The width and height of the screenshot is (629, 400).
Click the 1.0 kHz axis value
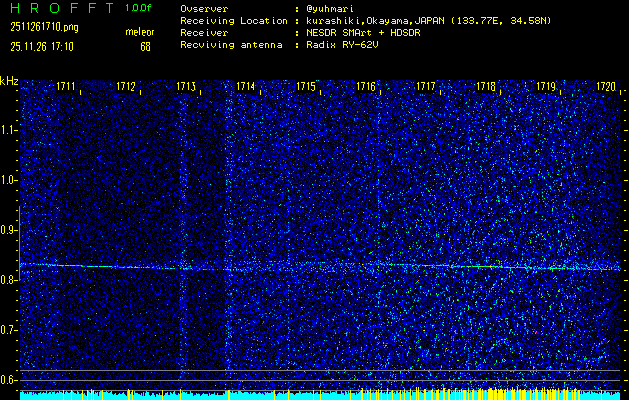[9, 180]
